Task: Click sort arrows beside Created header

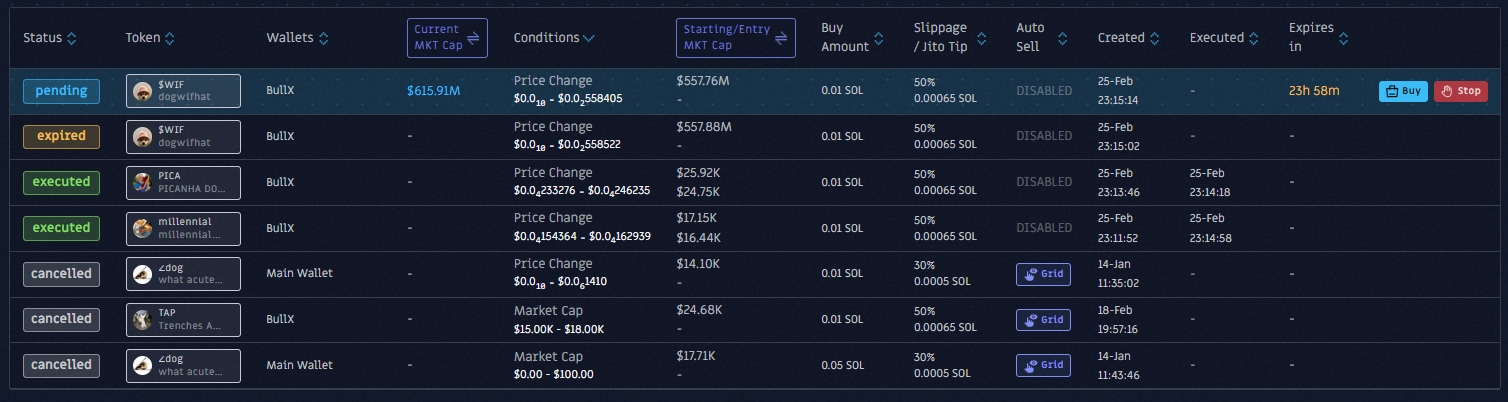Action: tap(1155, 38)
